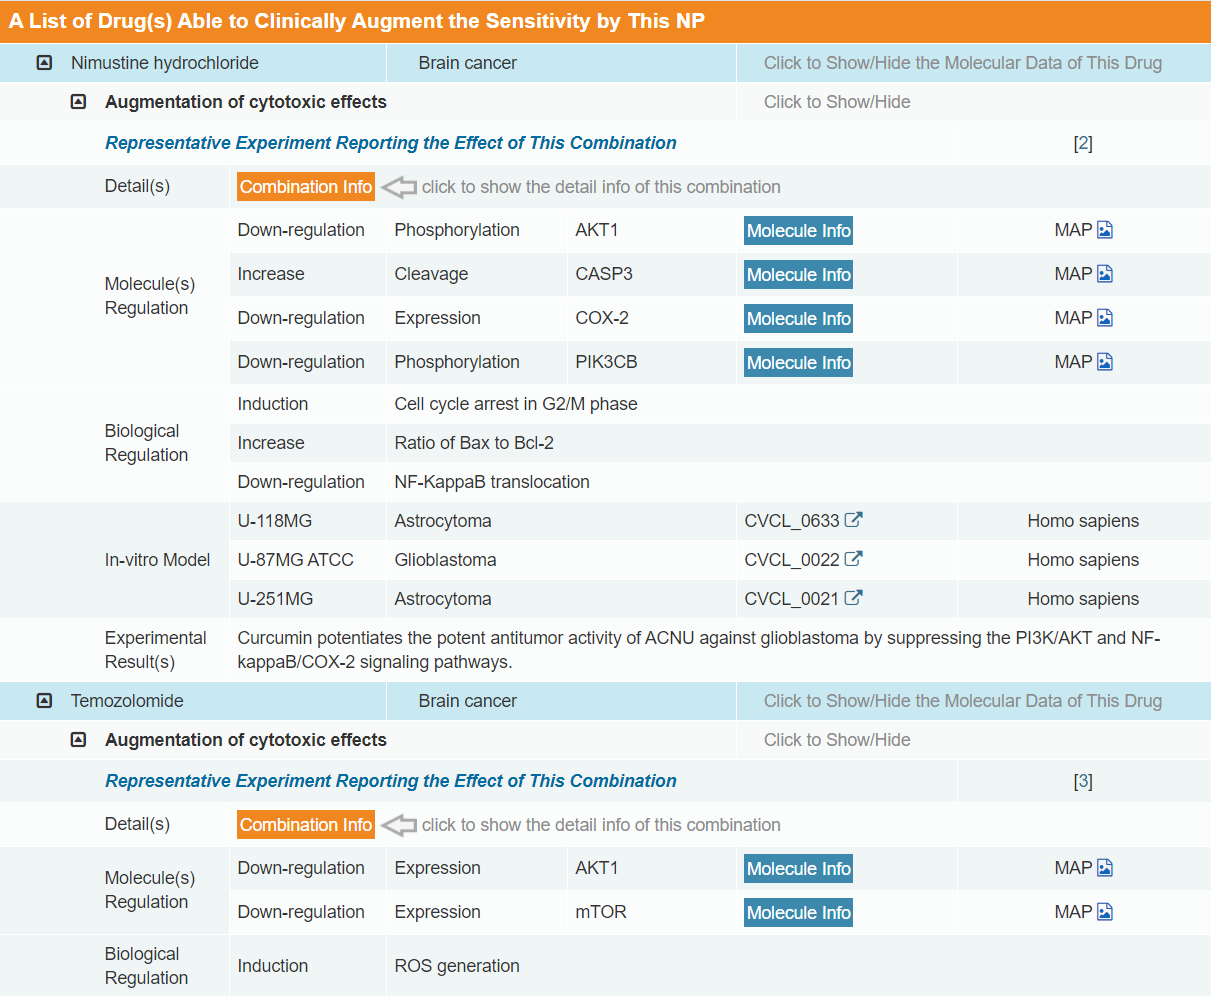Open Molecule Info for CASP3

coord(798,275)
